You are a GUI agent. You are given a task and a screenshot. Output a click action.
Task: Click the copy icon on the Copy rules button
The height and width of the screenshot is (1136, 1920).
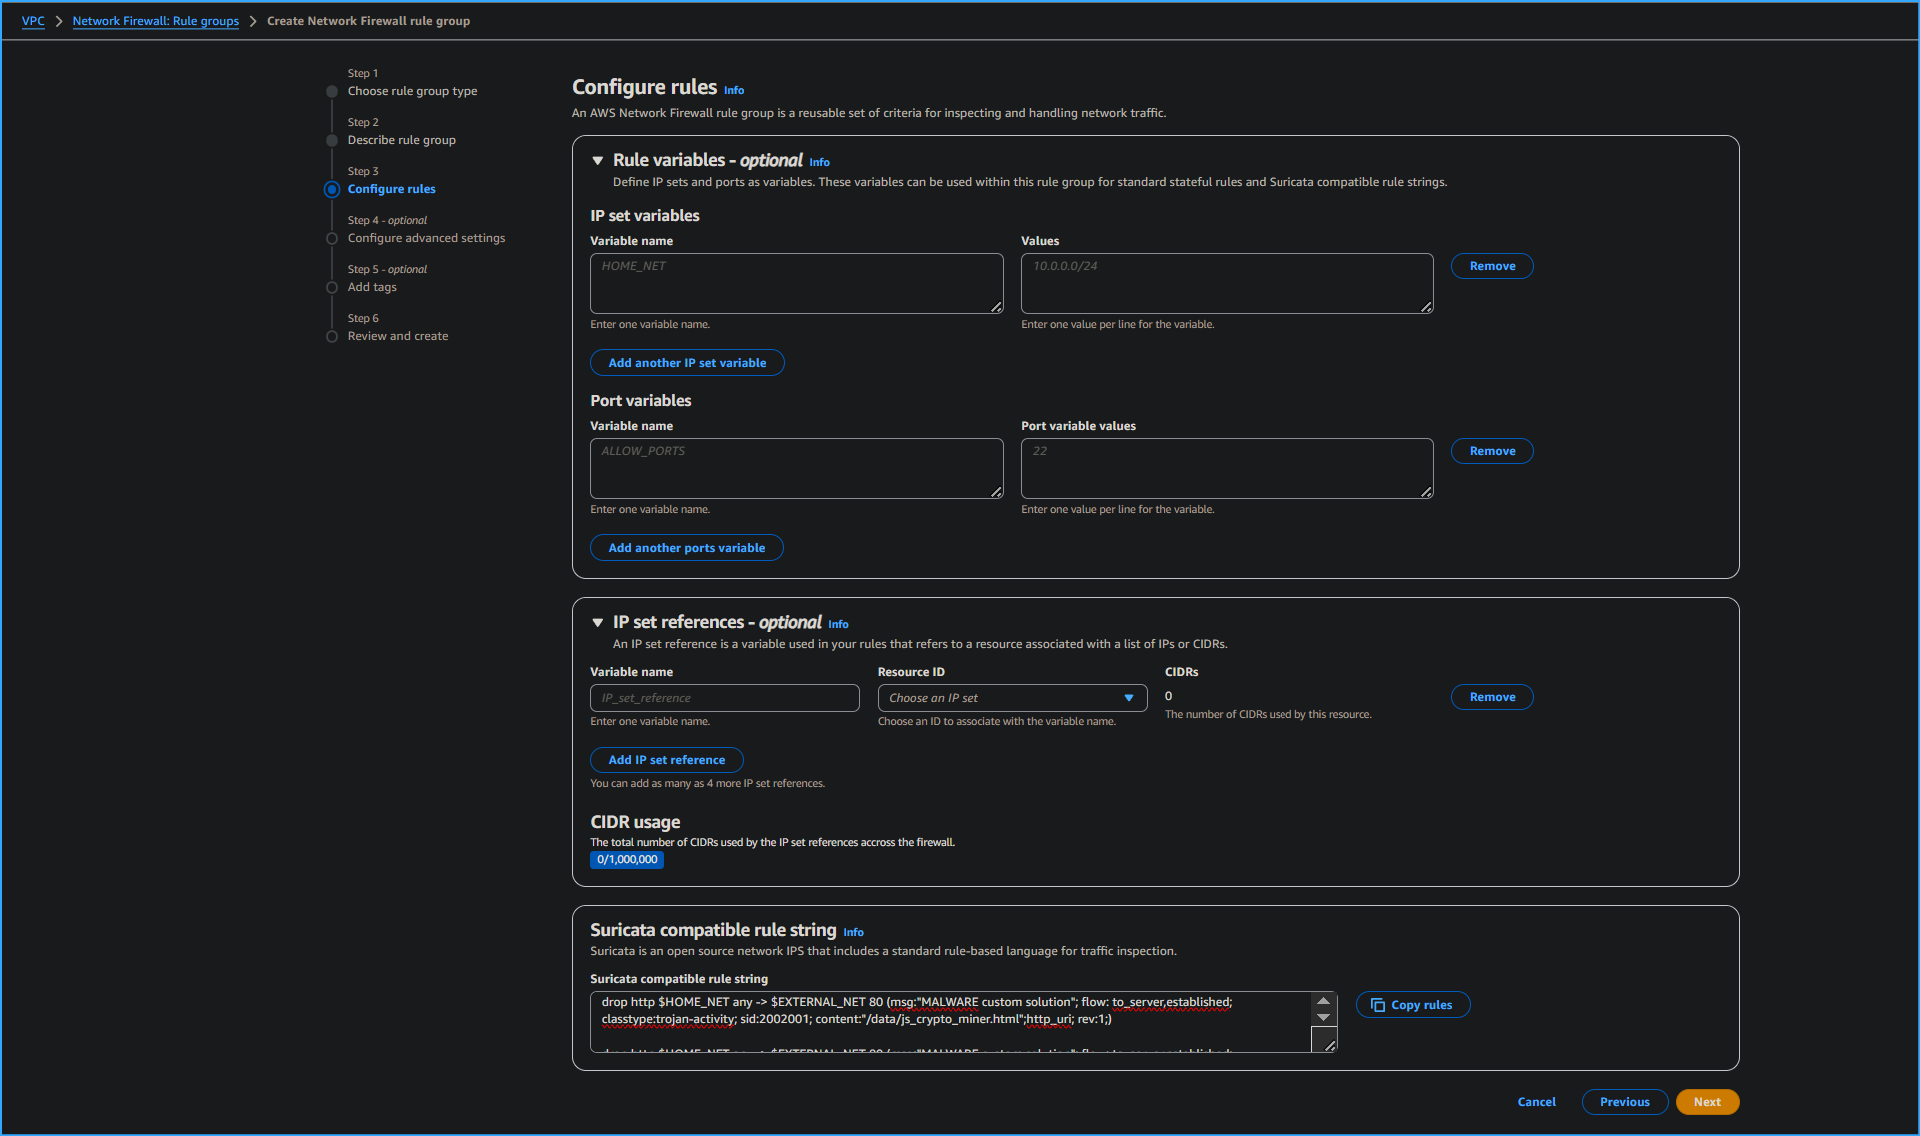click(1378, 1005)
